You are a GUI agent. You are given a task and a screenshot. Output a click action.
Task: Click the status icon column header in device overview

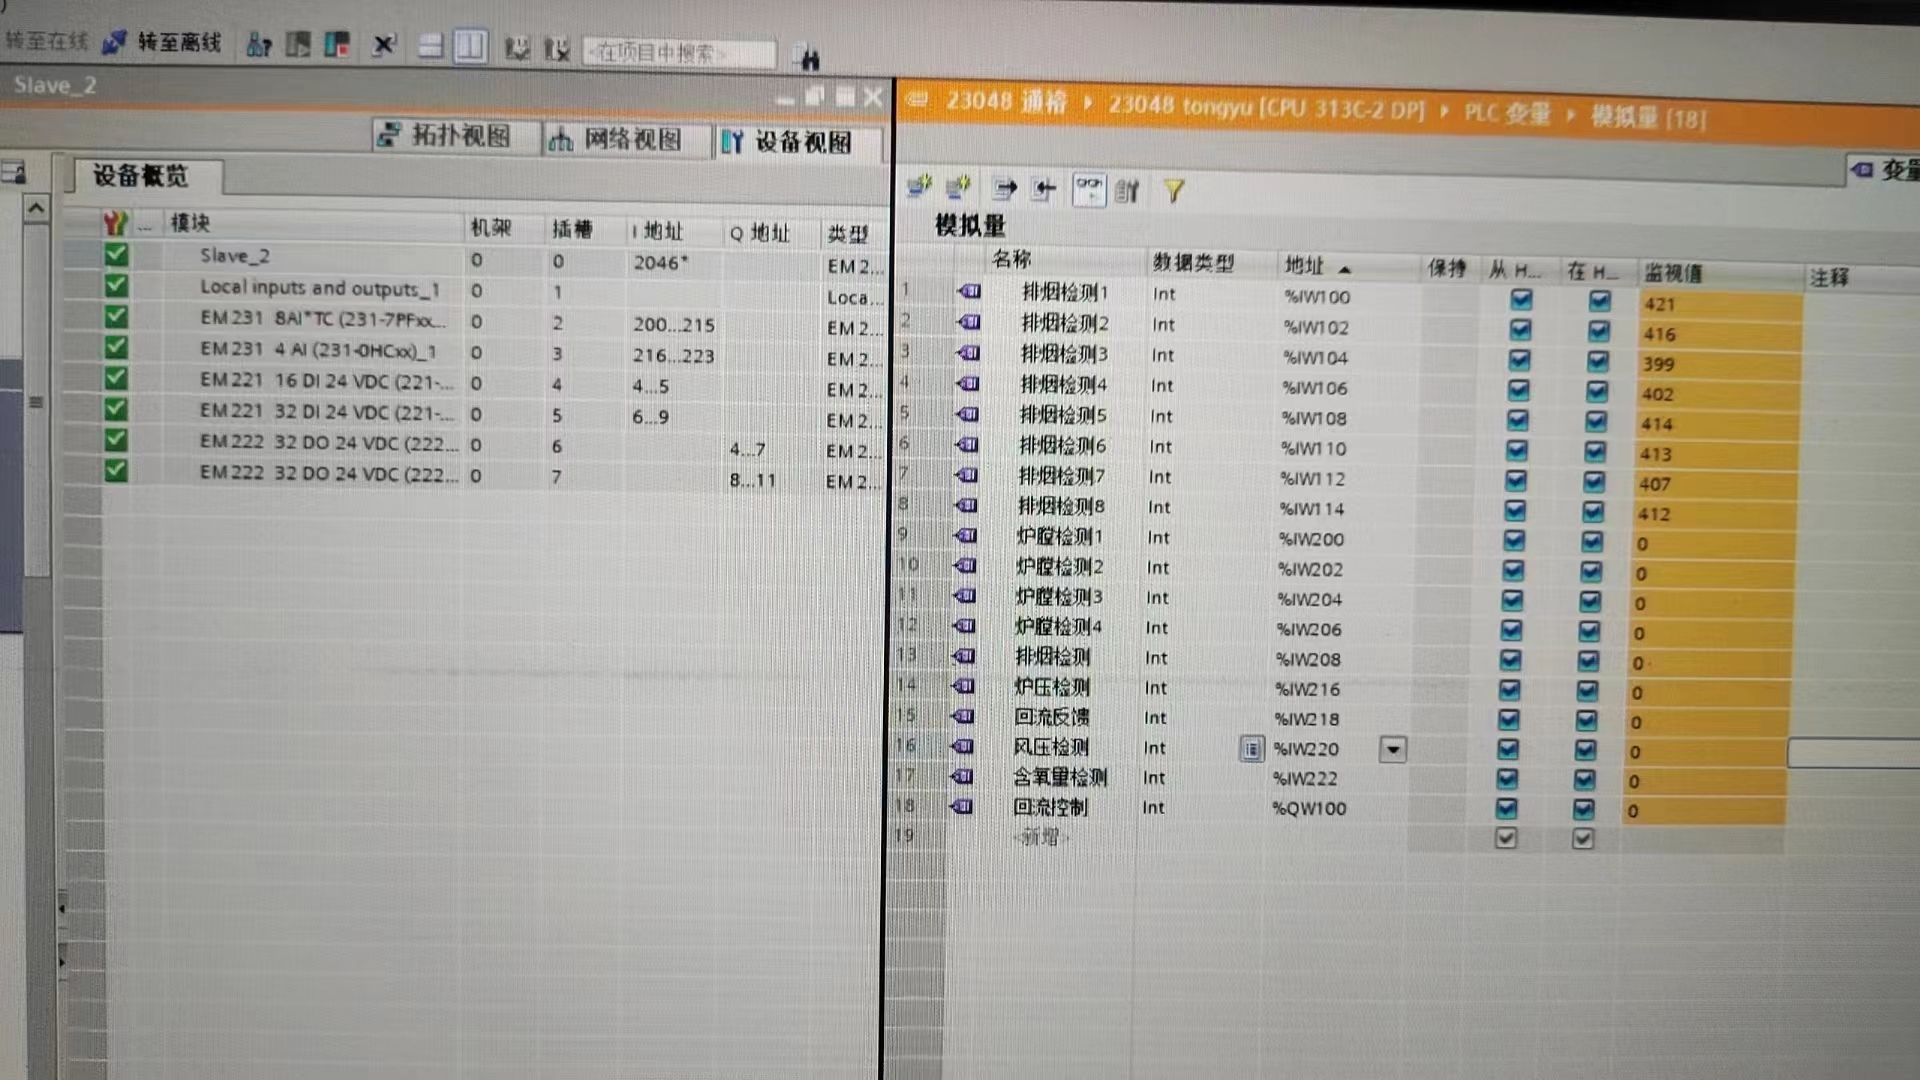point(115,222)
